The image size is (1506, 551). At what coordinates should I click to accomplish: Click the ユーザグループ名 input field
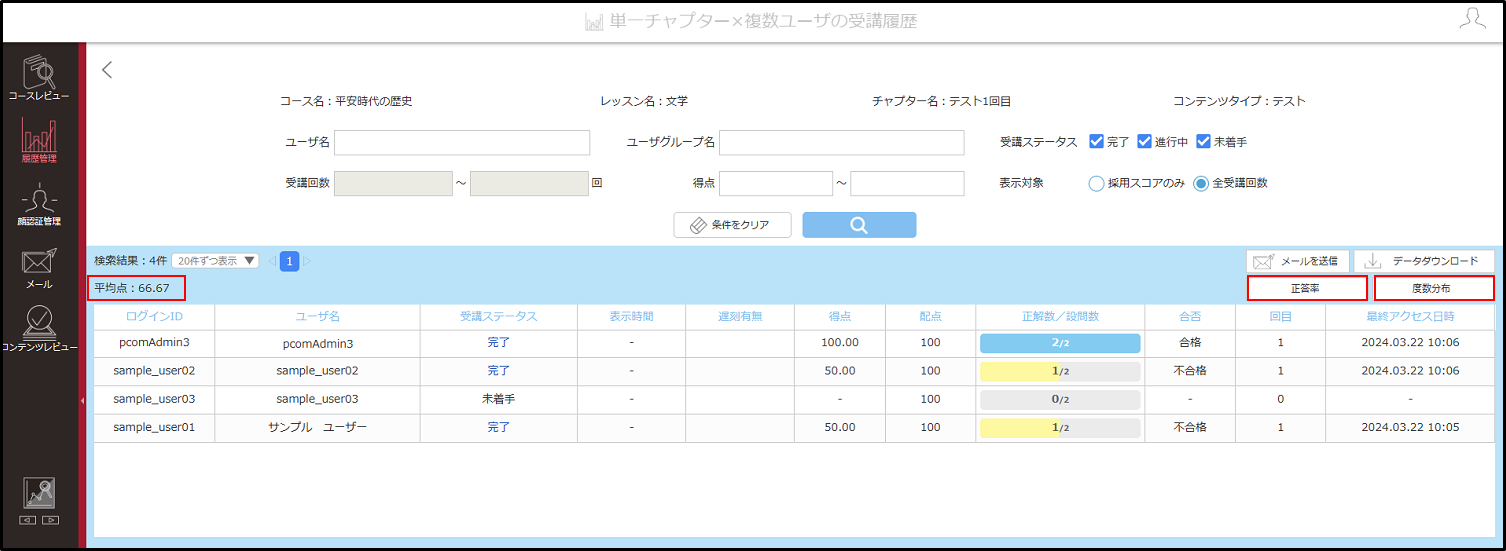[x=842, y=142]
